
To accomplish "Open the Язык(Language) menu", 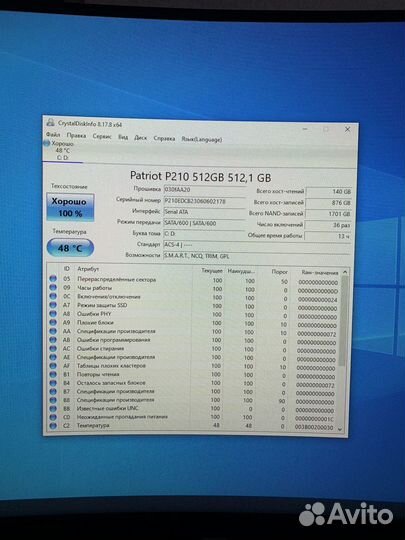I will click(x=202, y=139).
